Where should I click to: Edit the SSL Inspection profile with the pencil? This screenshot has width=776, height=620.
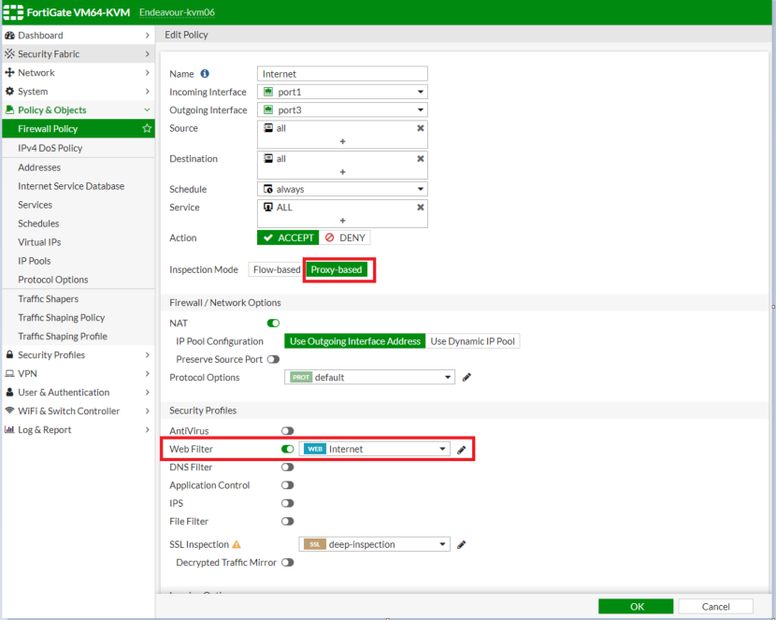tap(461, 545)
